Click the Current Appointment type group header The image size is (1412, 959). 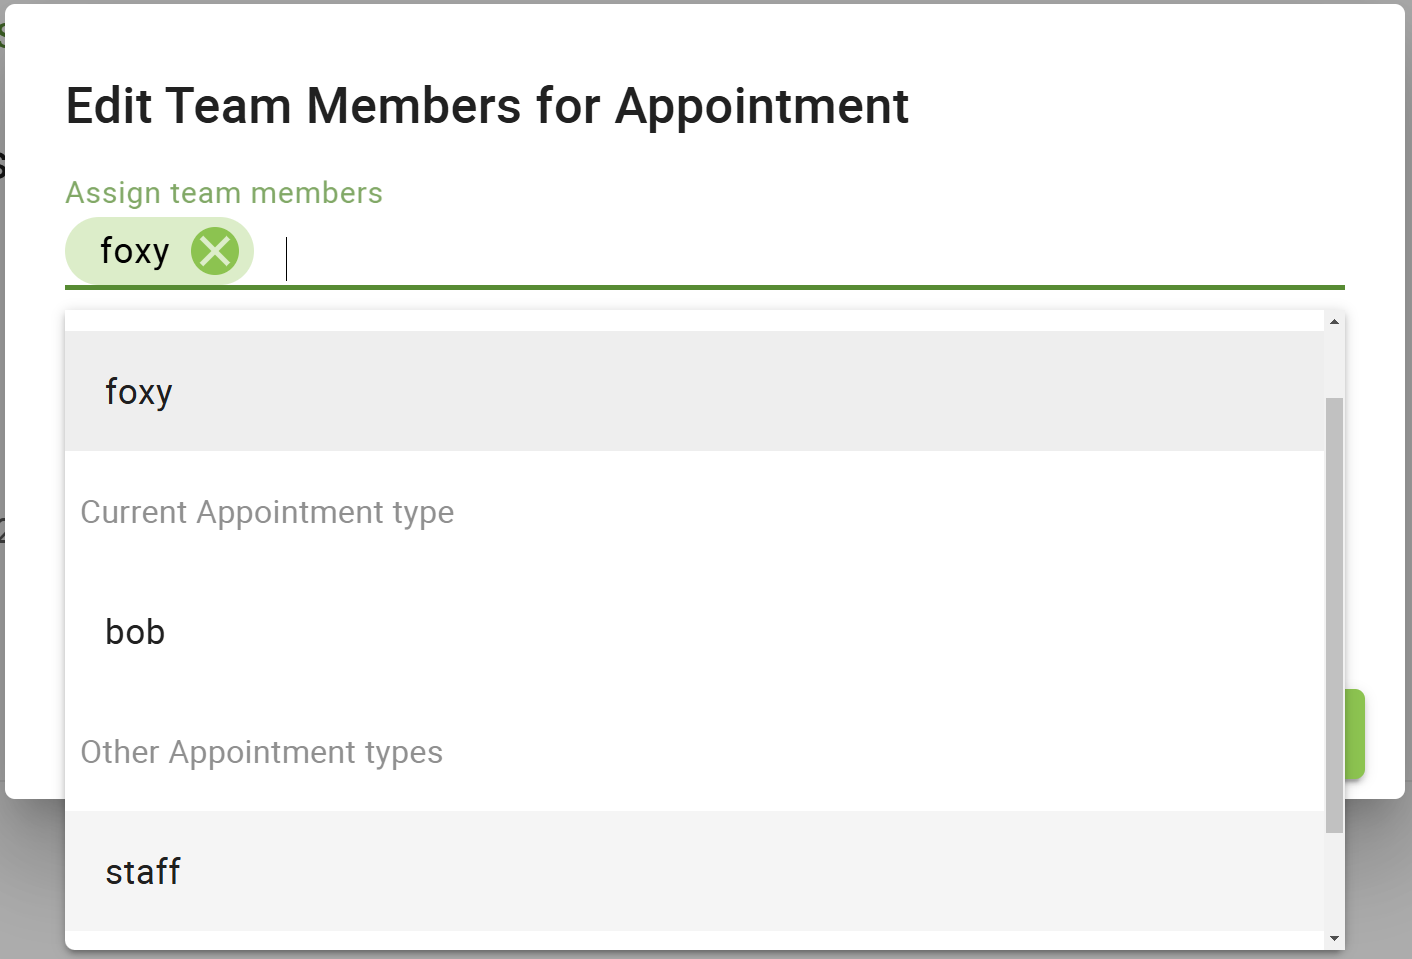(x=267, y=511)
